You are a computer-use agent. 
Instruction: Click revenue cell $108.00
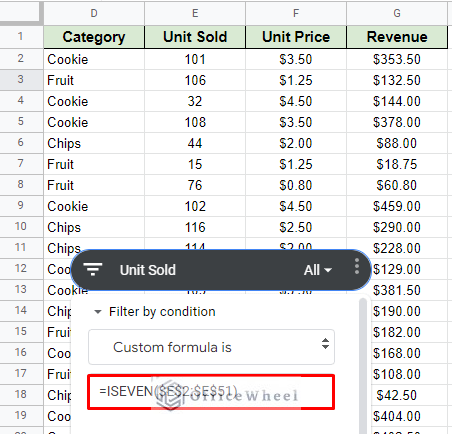[409, 374]
